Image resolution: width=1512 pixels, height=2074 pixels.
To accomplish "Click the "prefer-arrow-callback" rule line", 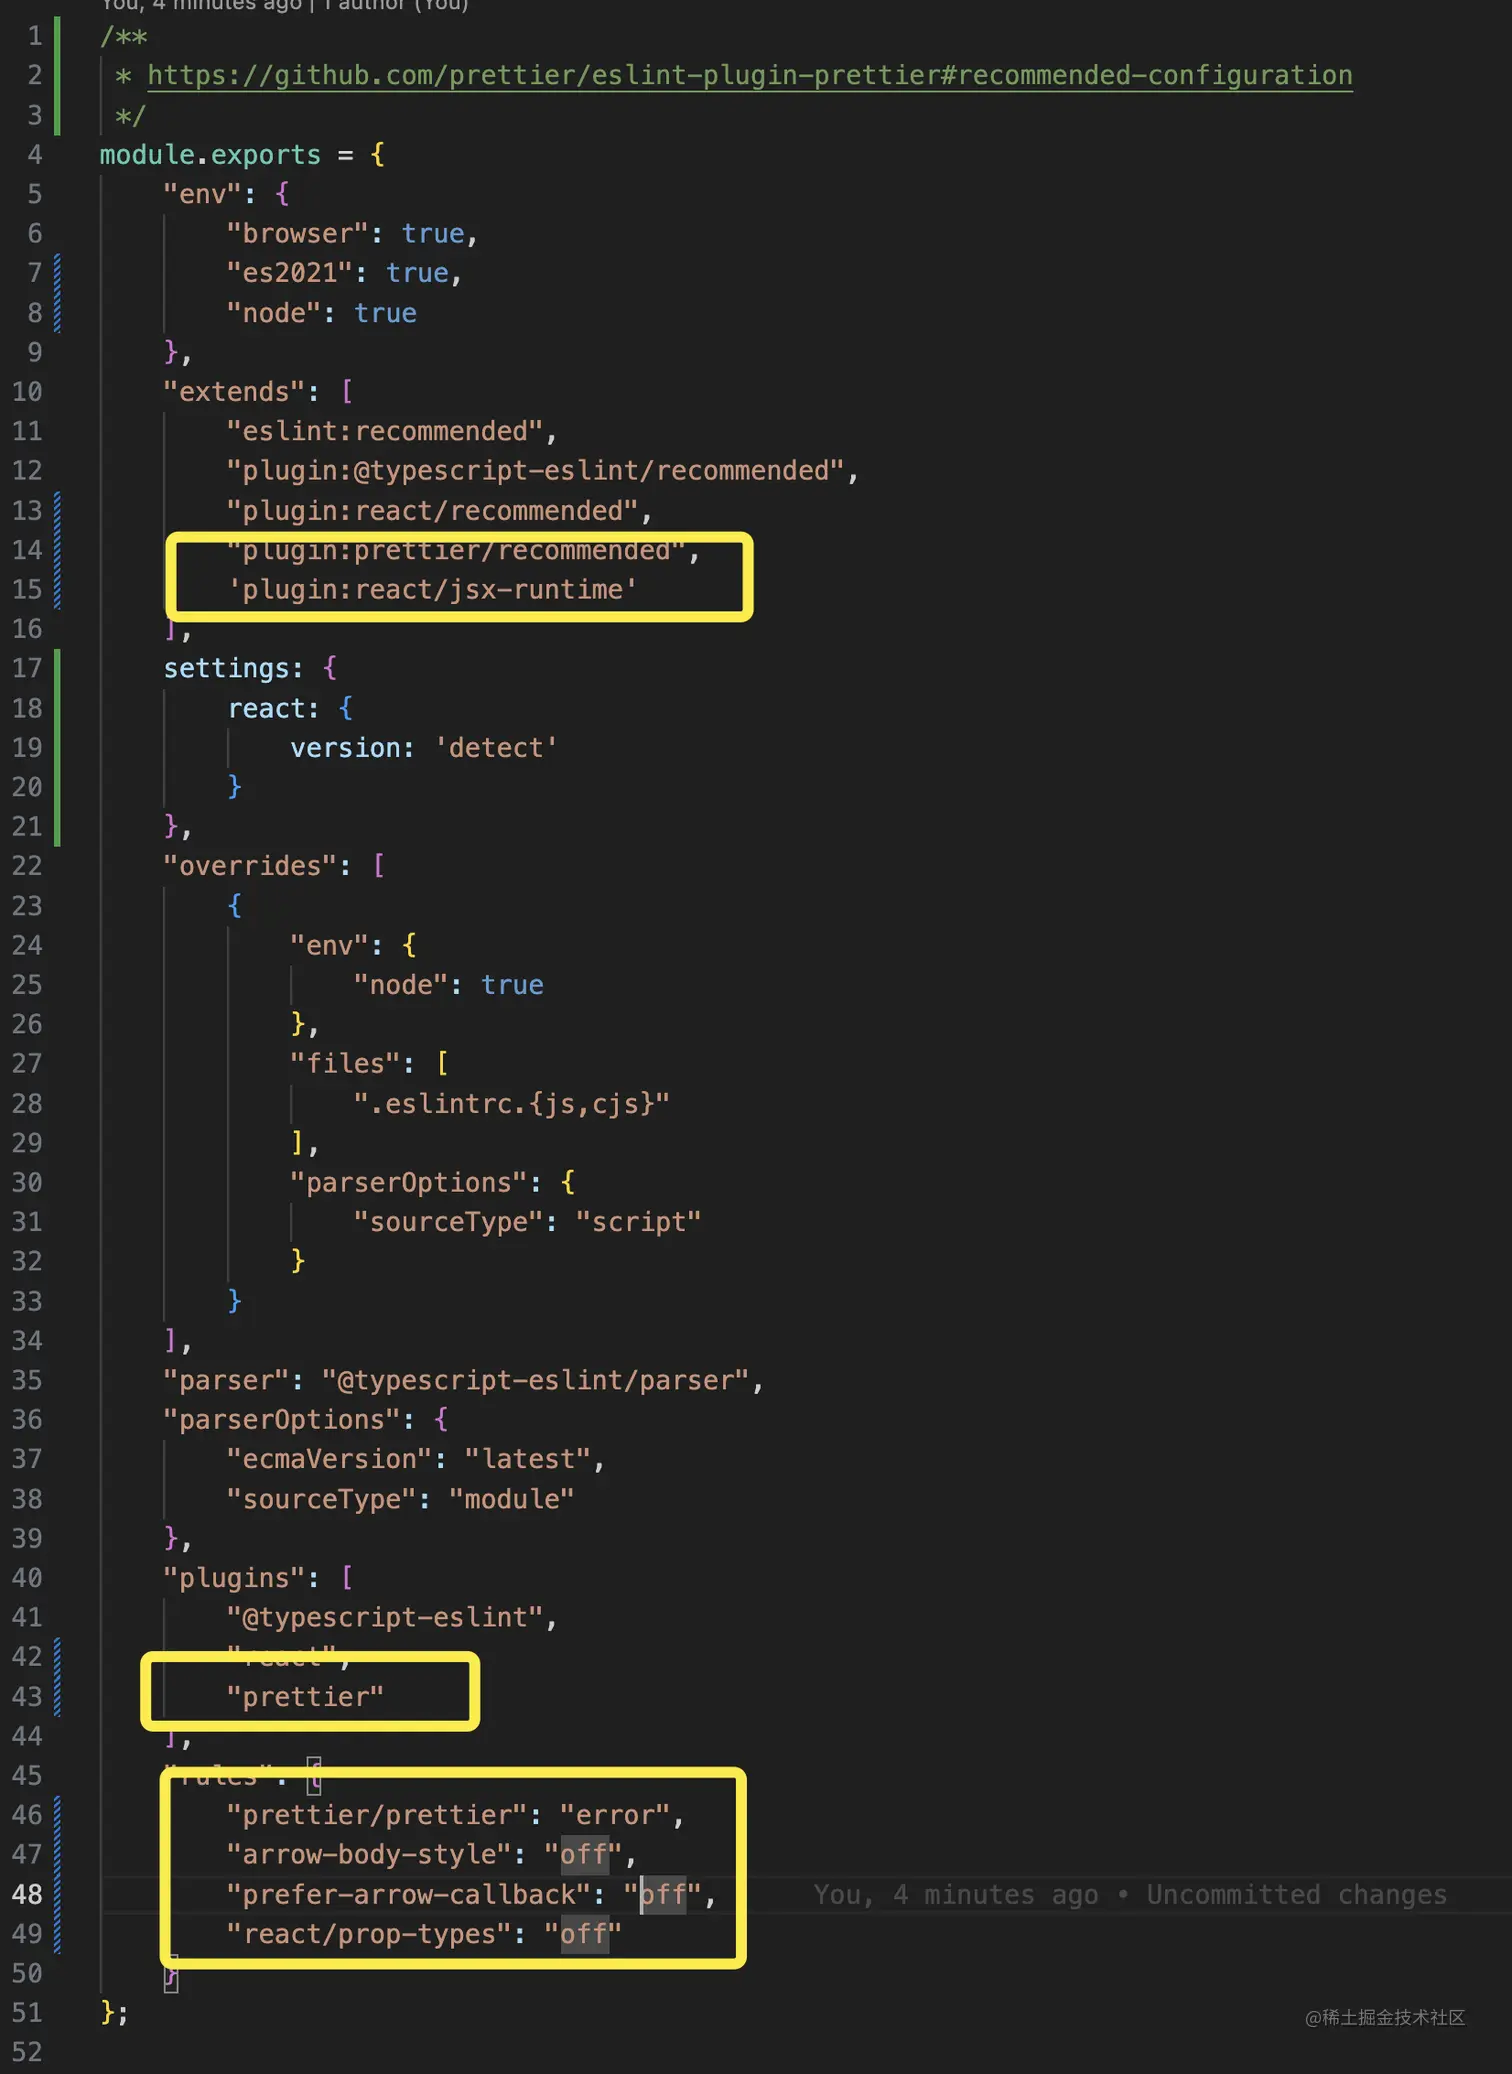I will pyautogui.click(x=471, y=1894).
